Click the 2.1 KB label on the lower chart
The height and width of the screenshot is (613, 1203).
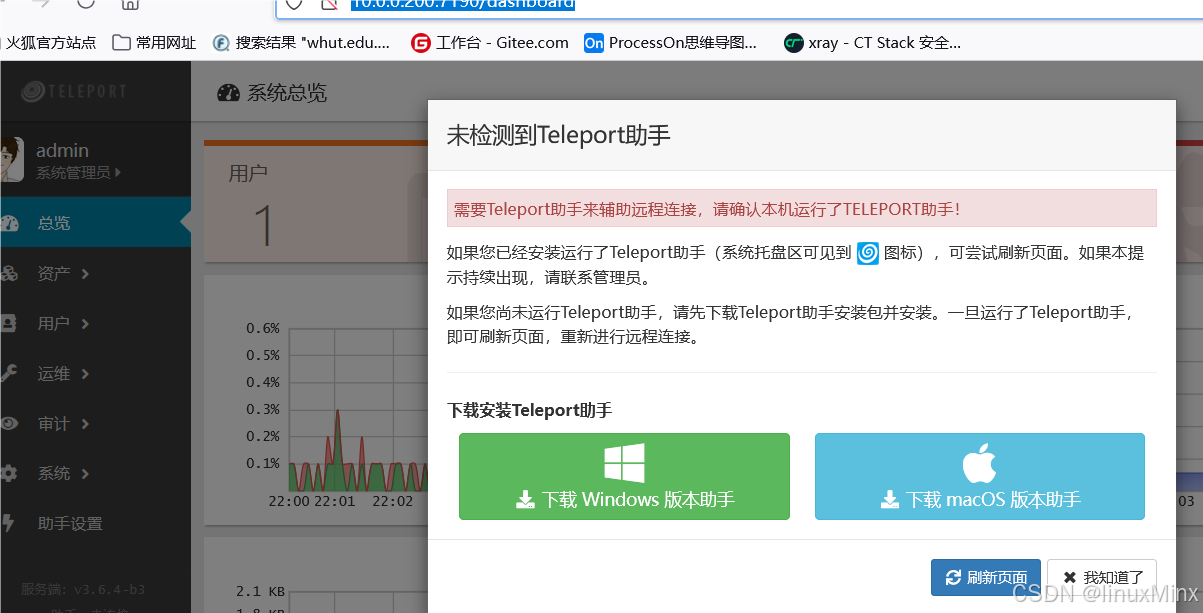(x=260, y=590)
